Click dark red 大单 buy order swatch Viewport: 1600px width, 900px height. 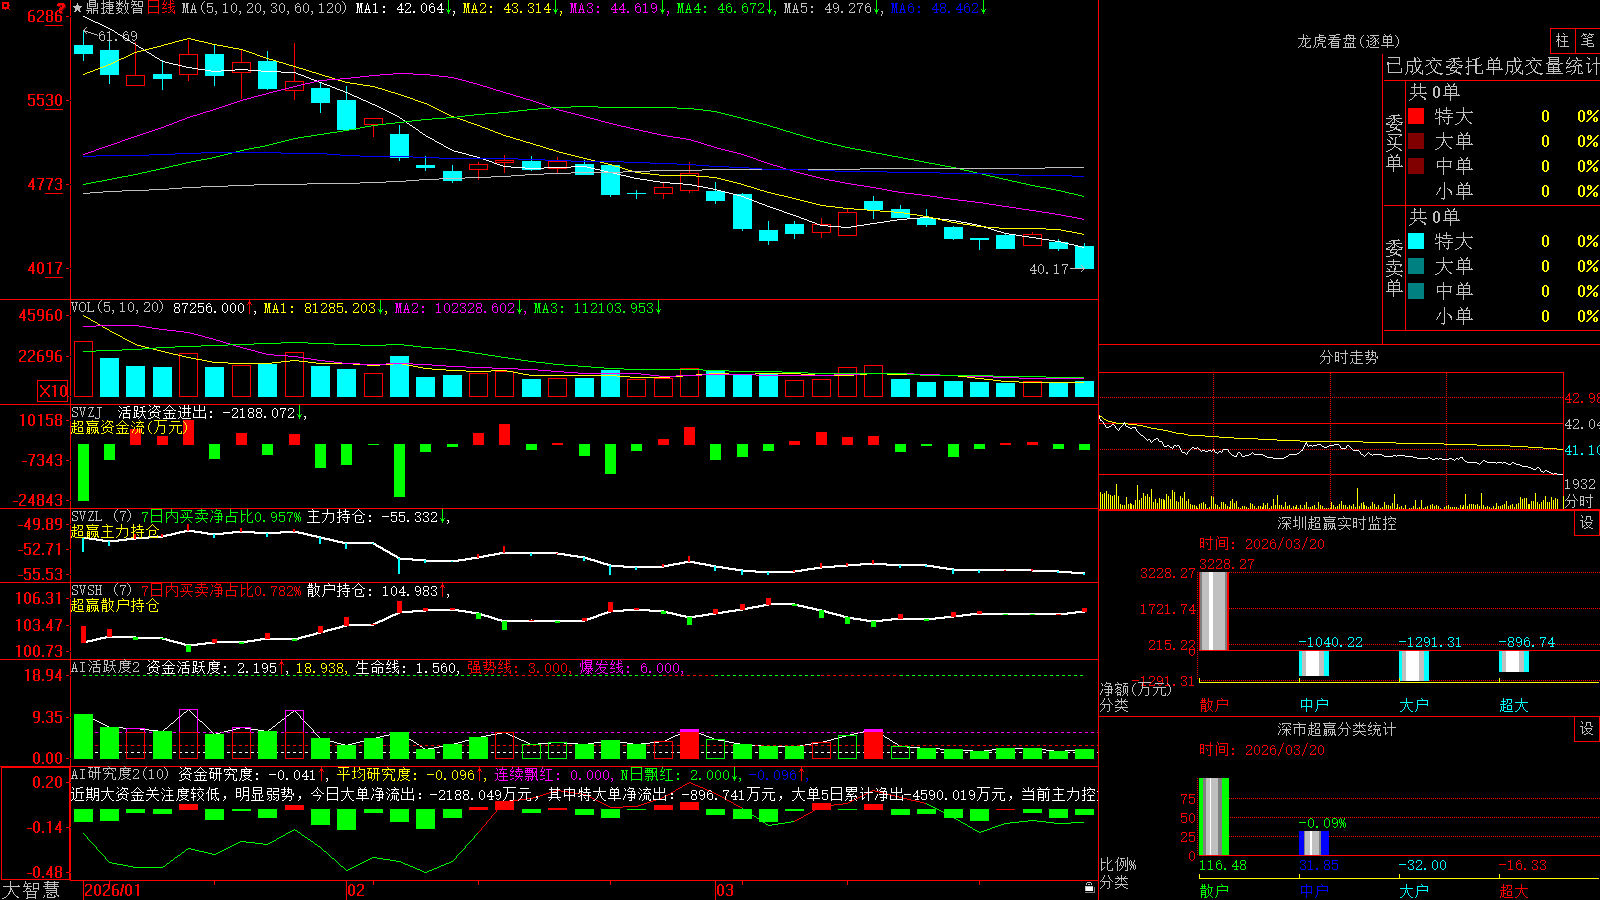1416,141
